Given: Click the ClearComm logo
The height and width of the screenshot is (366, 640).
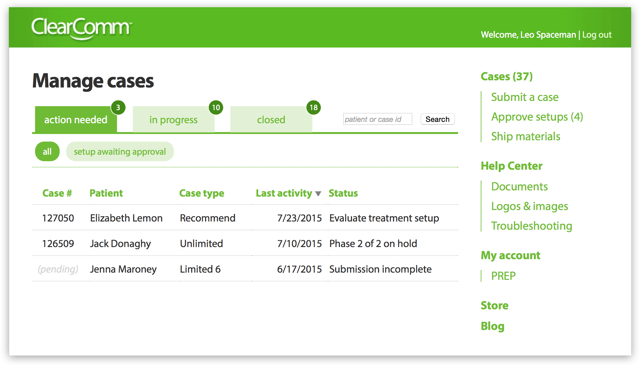Looking at the screenshot, I should click(x=81, y=28).
